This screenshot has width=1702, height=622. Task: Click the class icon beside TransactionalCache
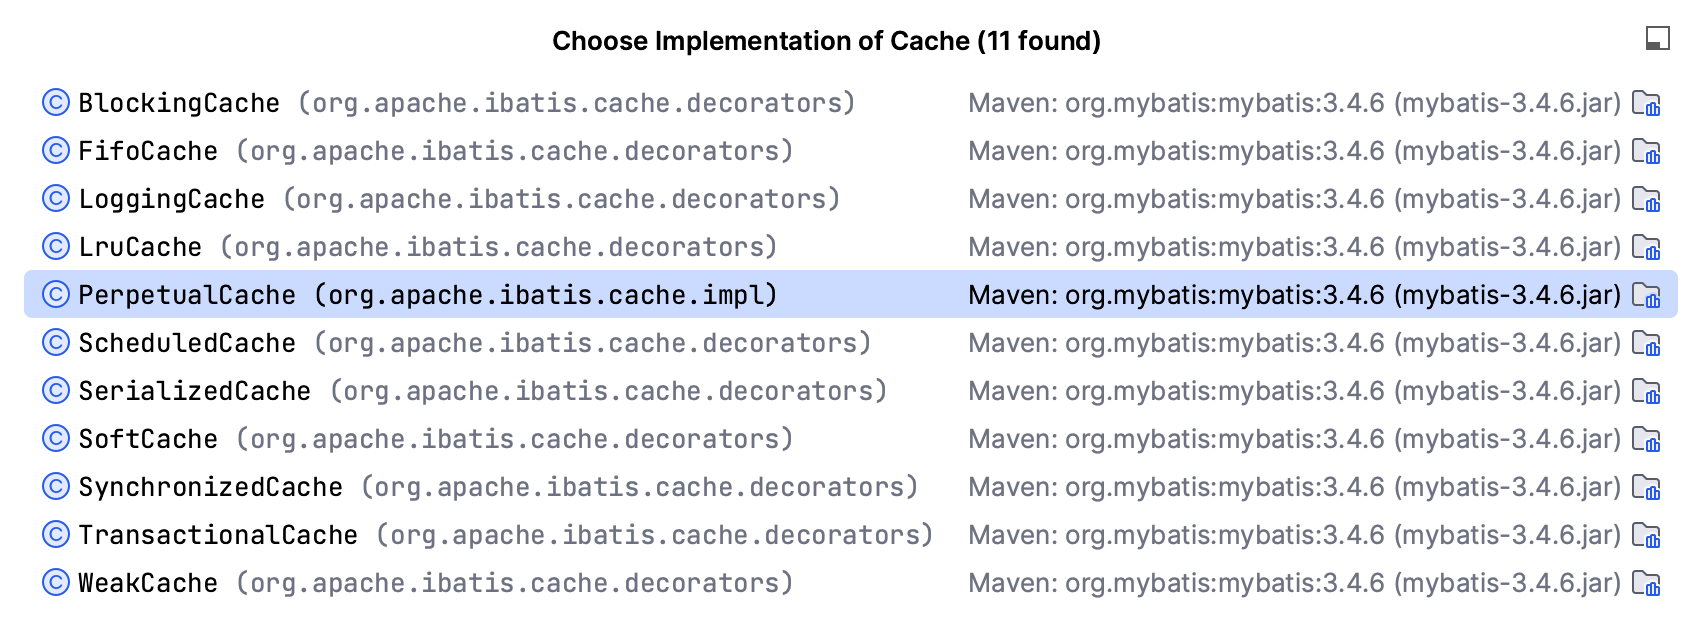[x=56, y=535]
